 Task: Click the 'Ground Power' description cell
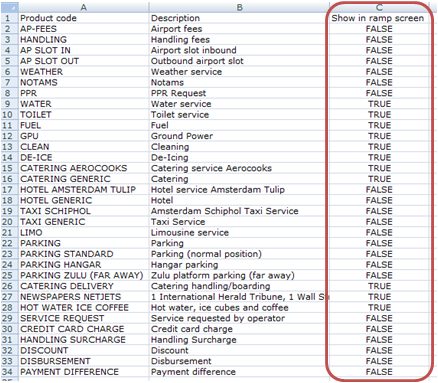click(x=239, y=136)
